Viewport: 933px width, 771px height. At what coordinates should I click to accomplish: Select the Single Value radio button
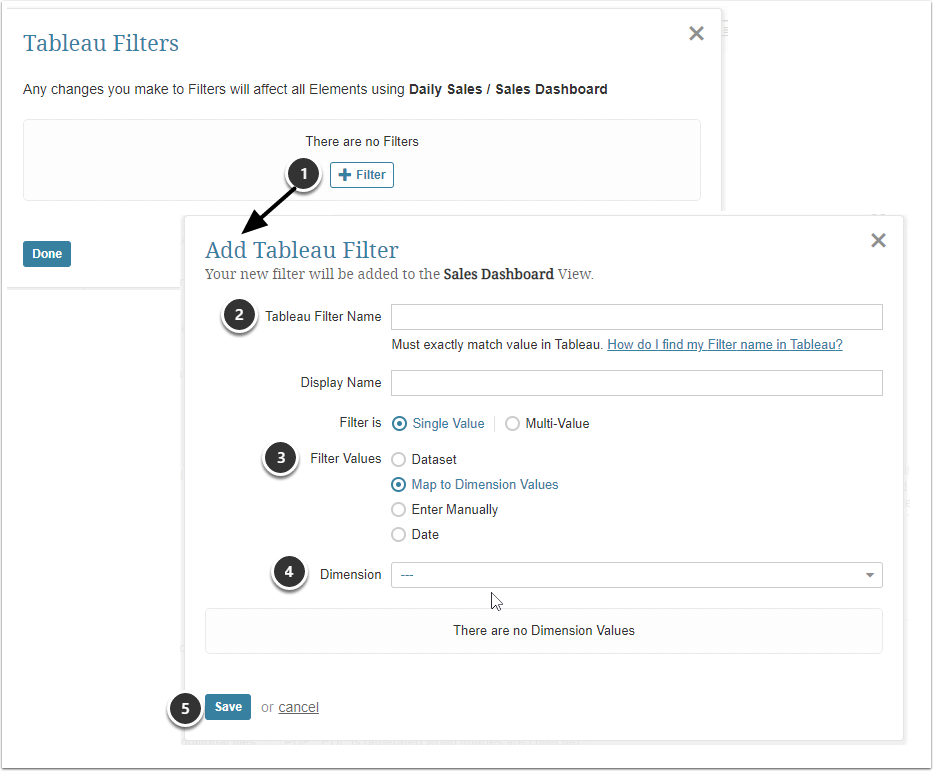tap(400, 424)
